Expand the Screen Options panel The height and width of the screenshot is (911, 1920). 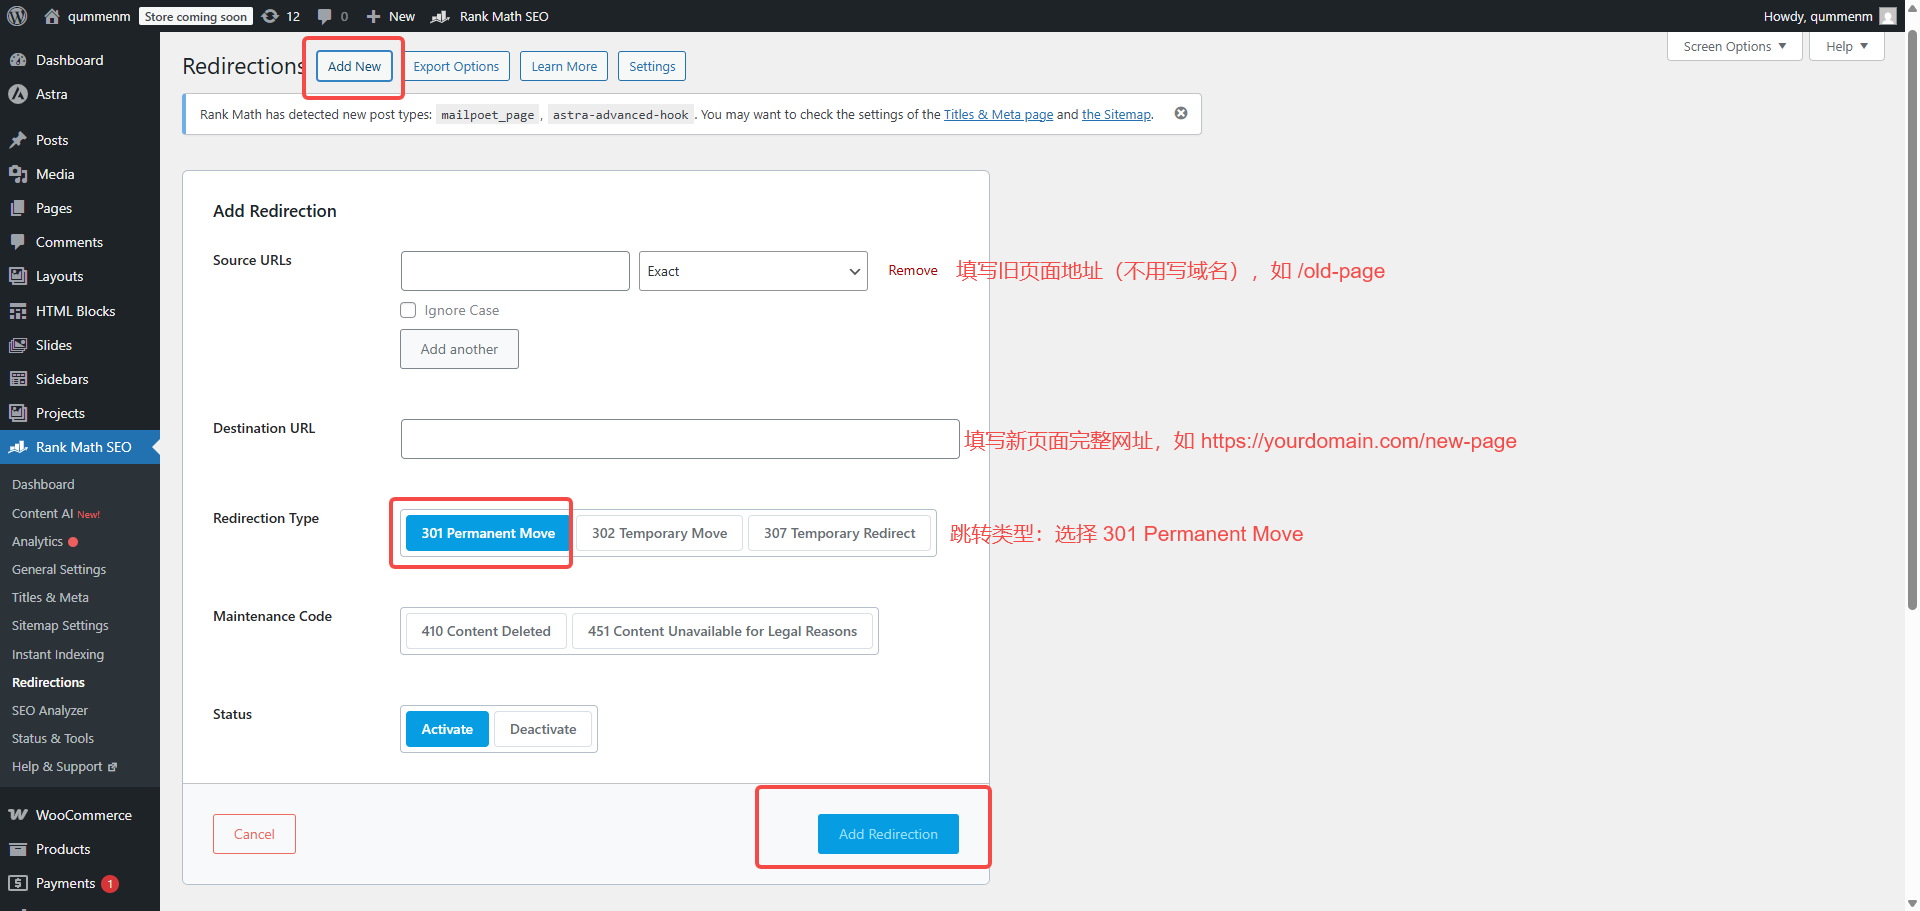click(x=1733, y=46)
